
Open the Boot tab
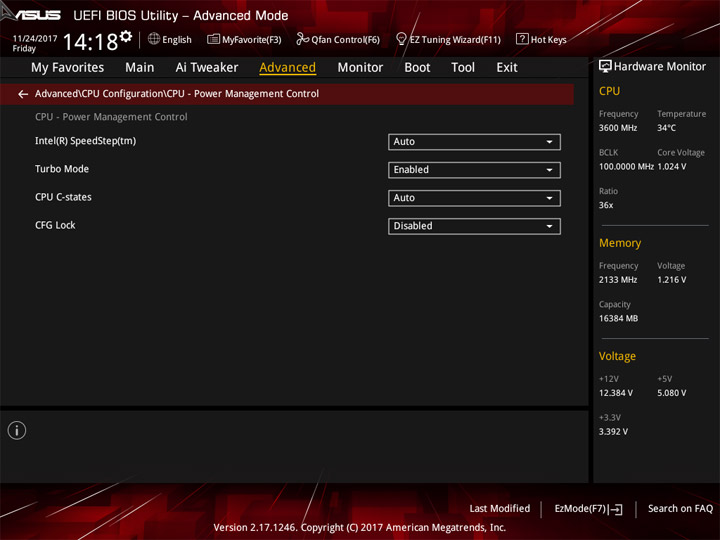[417, 68]
